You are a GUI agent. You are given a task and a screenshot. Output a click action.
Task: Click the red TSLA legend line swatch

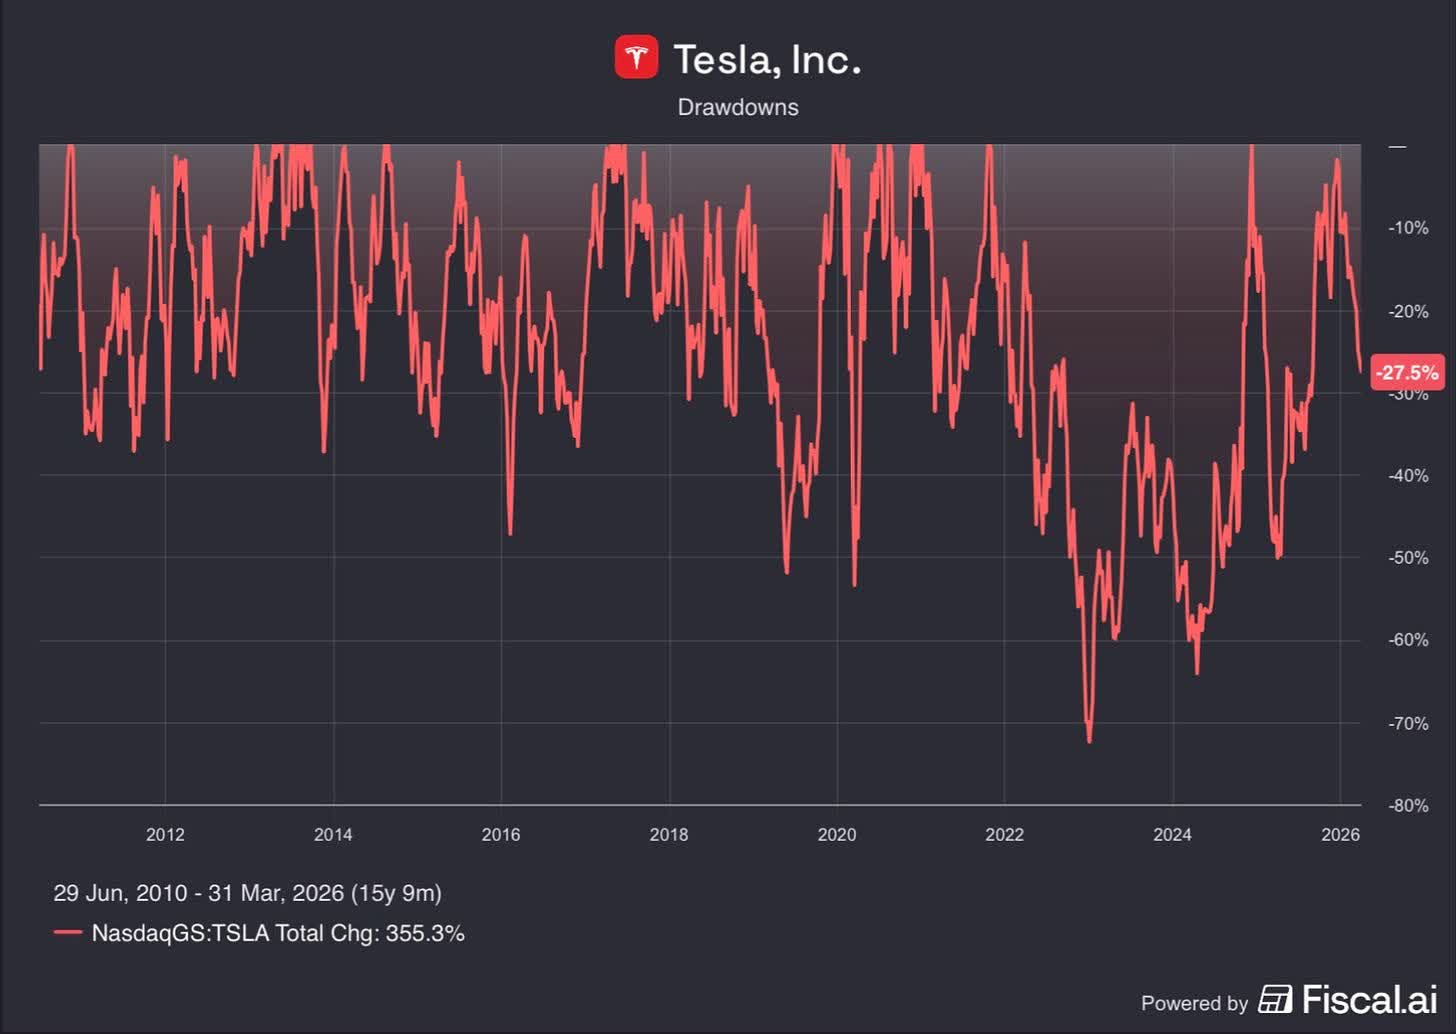pos(68,933)
